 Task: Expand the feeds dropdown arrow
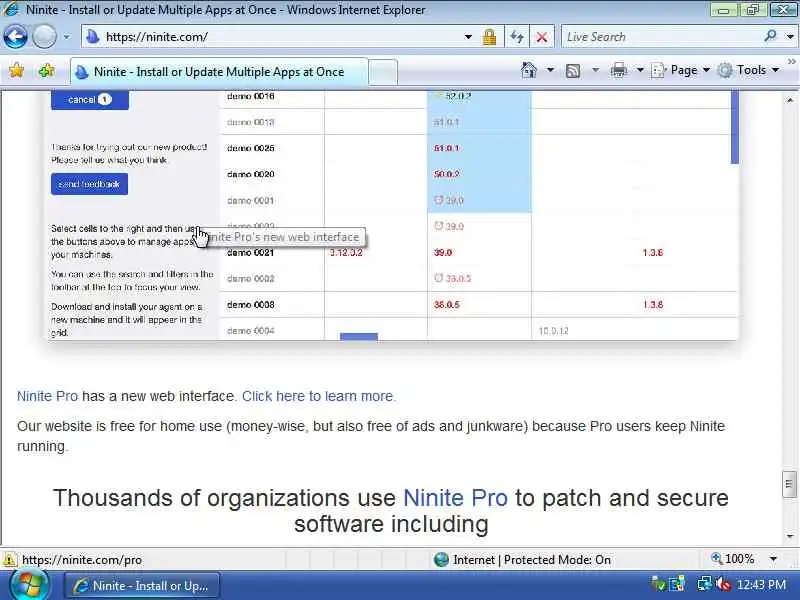pyautogui.click(x=595, y=70)
